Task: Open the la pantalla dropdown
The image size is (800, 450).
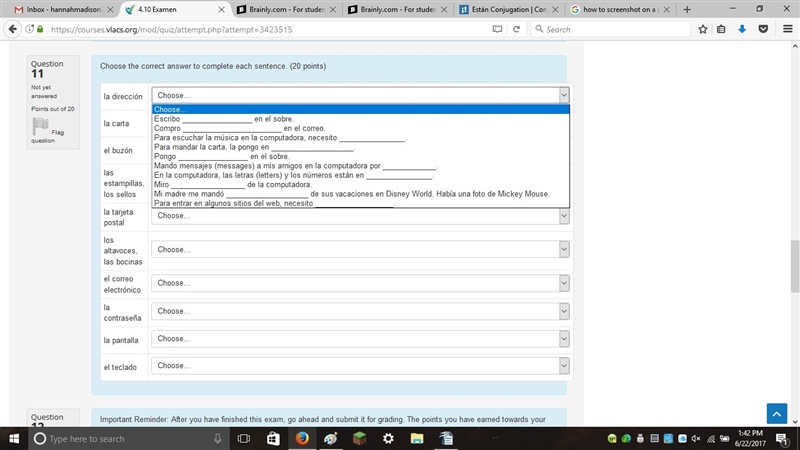Action: [x=360, y=339]
